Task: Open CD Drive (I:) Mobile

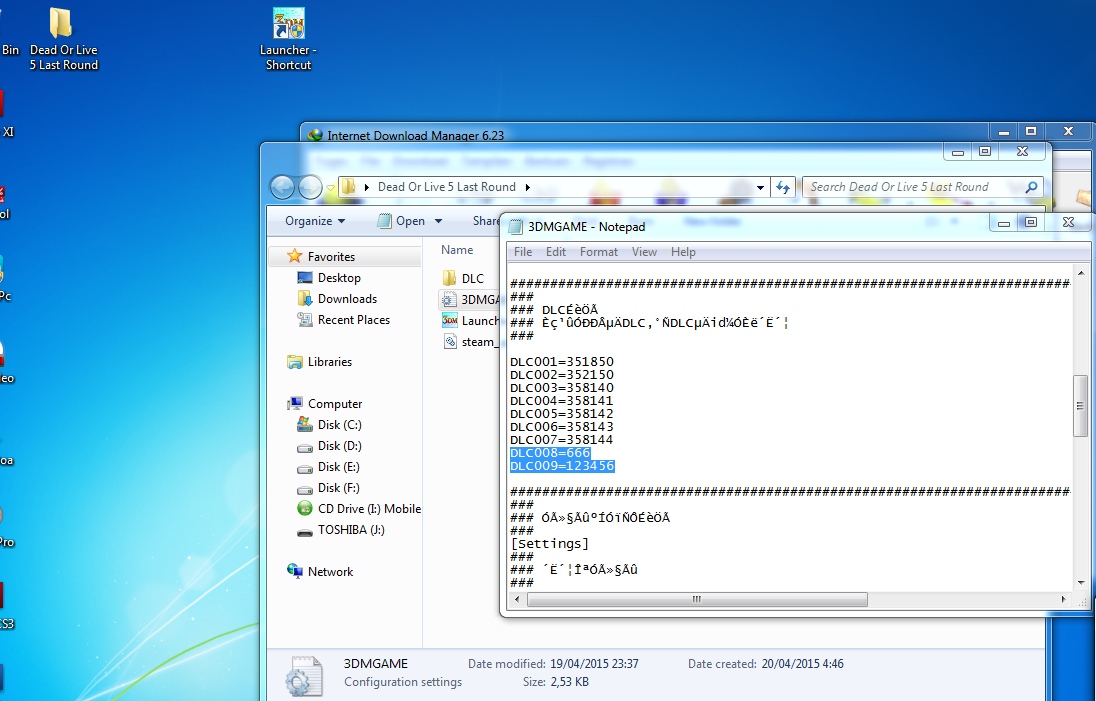Action: pyautogui.click(x=368, y=509)
